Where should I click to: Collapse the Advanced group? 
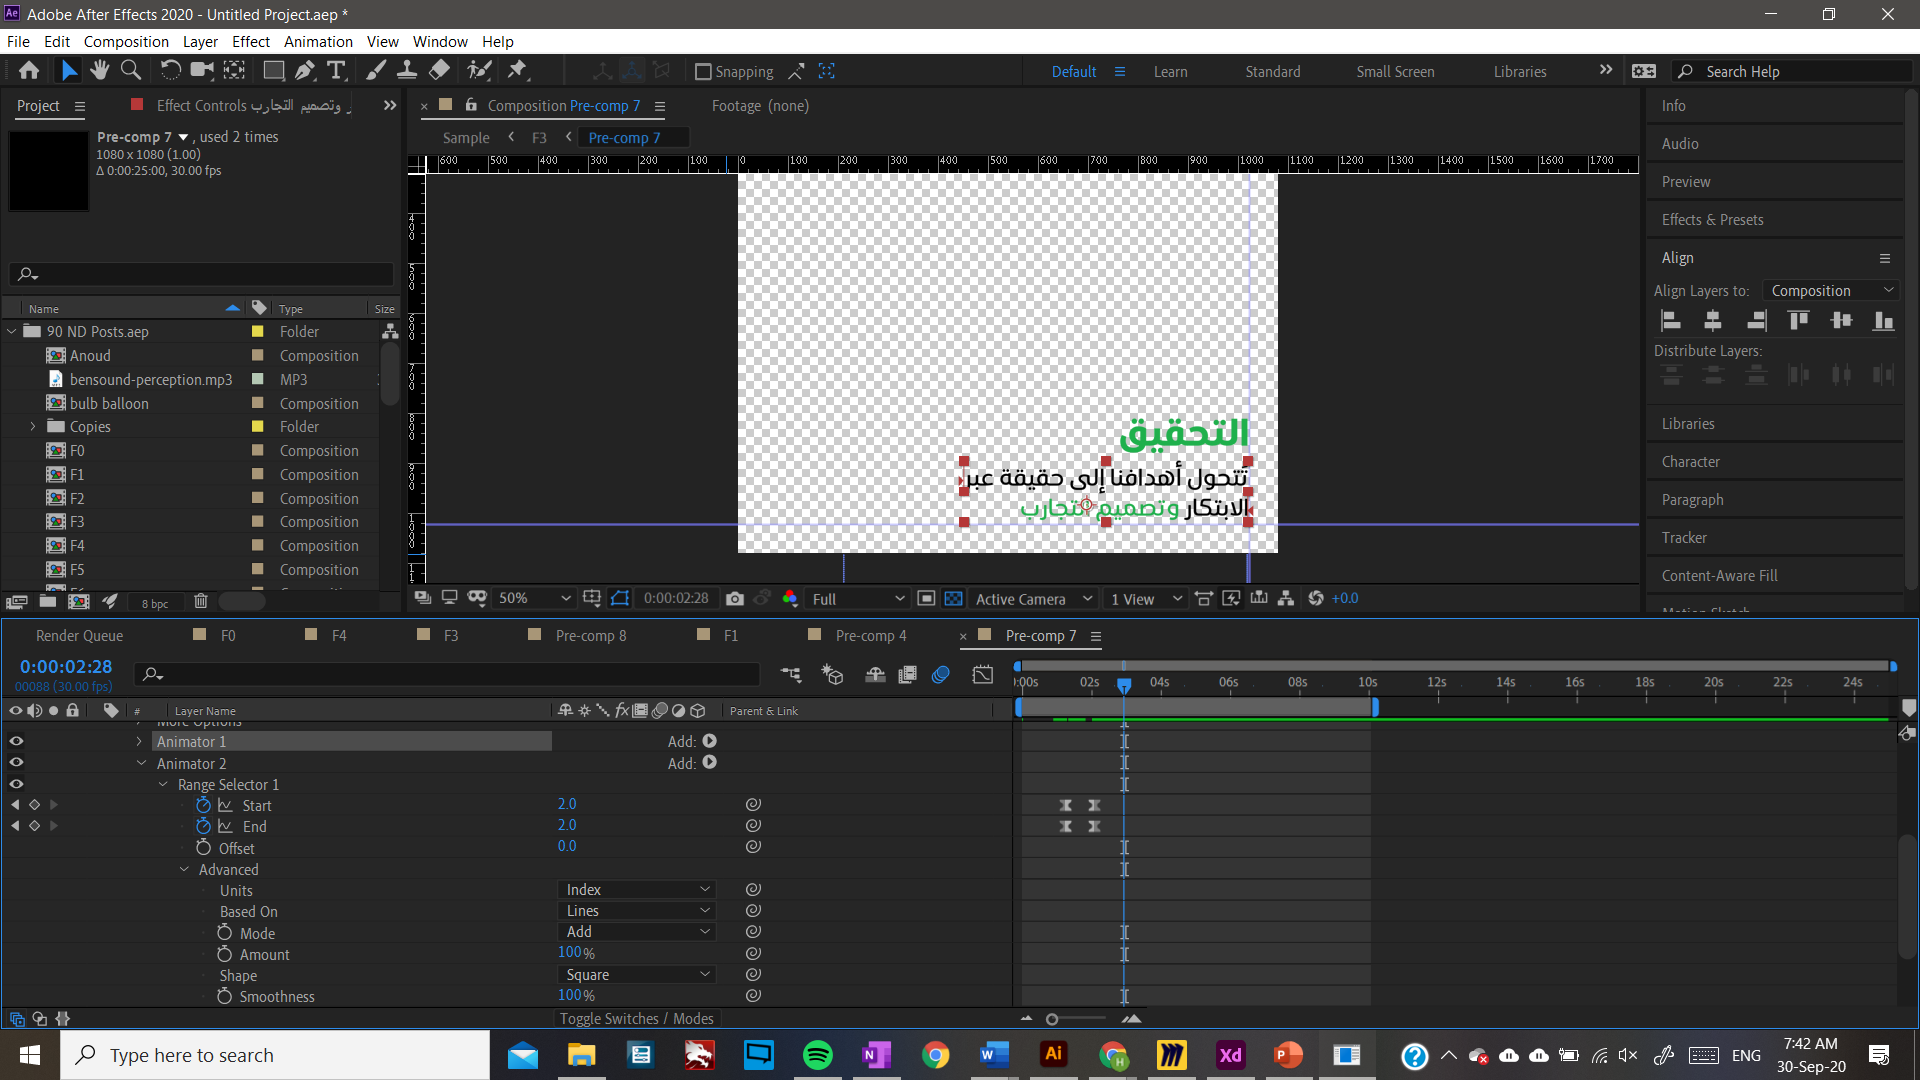pos(184,870)
